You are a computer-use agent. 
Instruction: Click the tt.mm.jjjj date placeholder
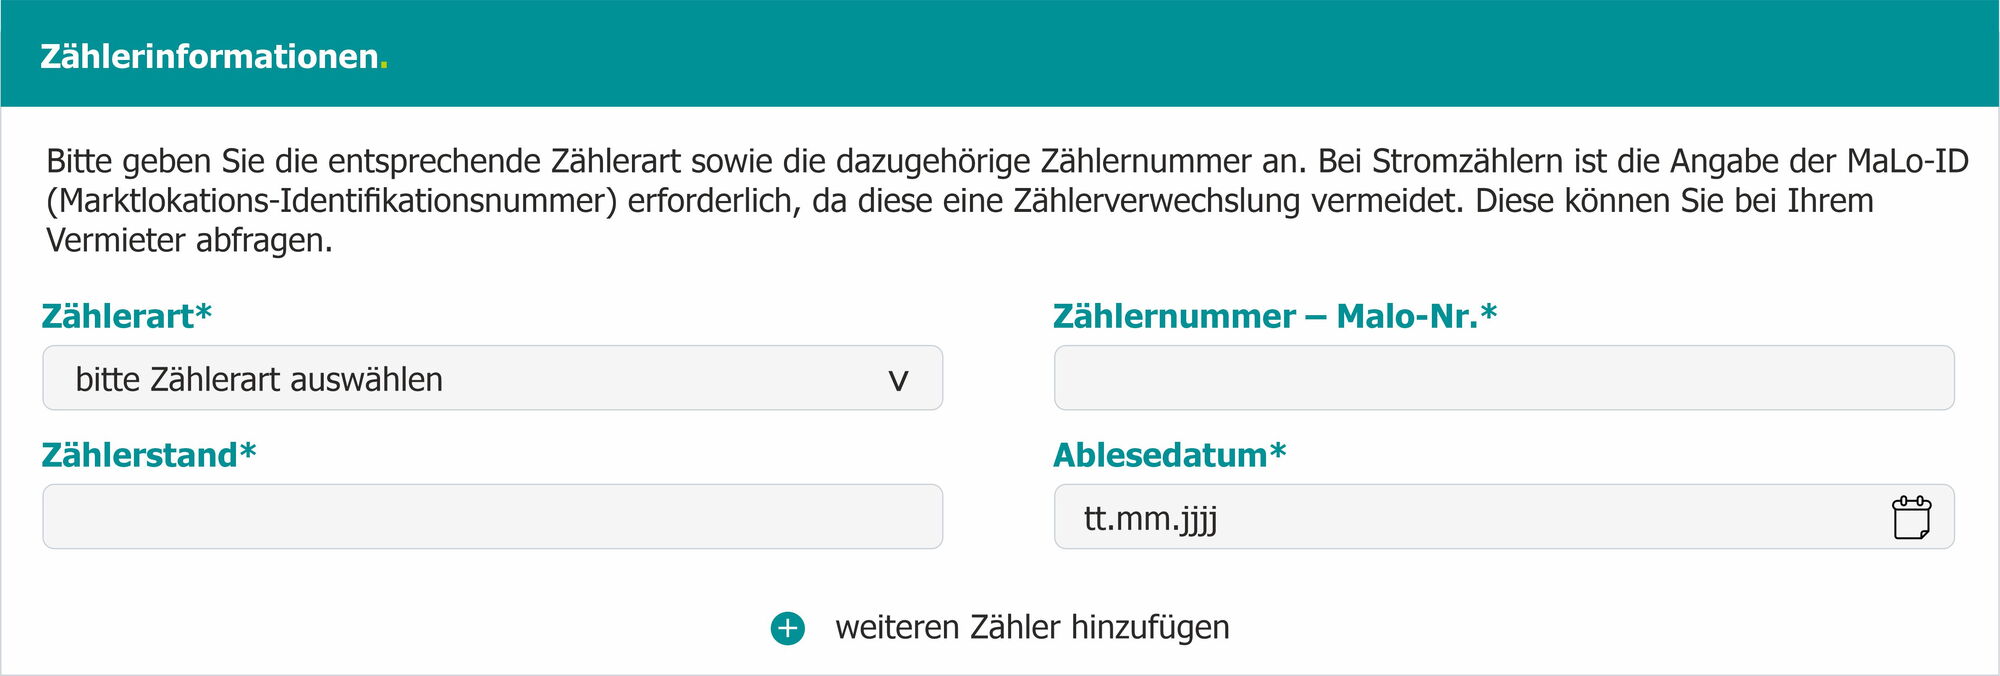pos(1150,518)
